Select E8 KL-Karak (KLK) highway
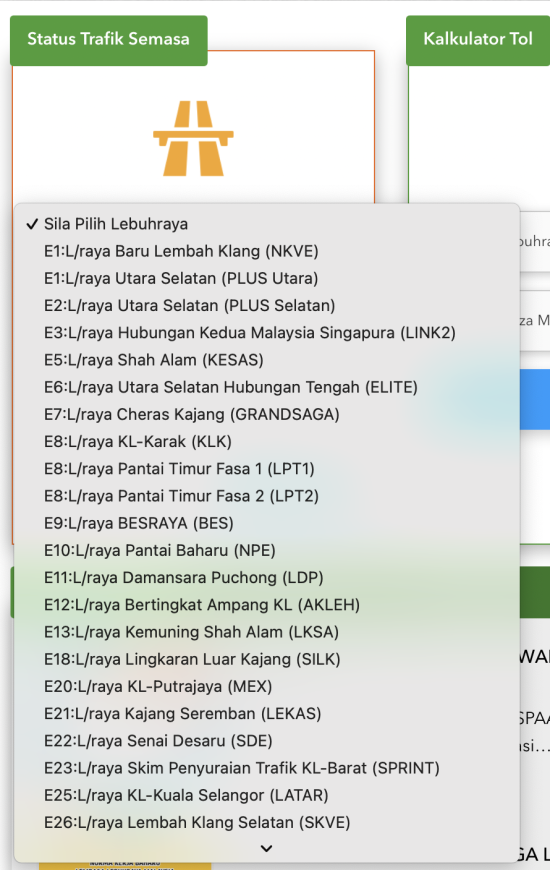Viewport: 550px width, 870px height. (x=267, y=442)
